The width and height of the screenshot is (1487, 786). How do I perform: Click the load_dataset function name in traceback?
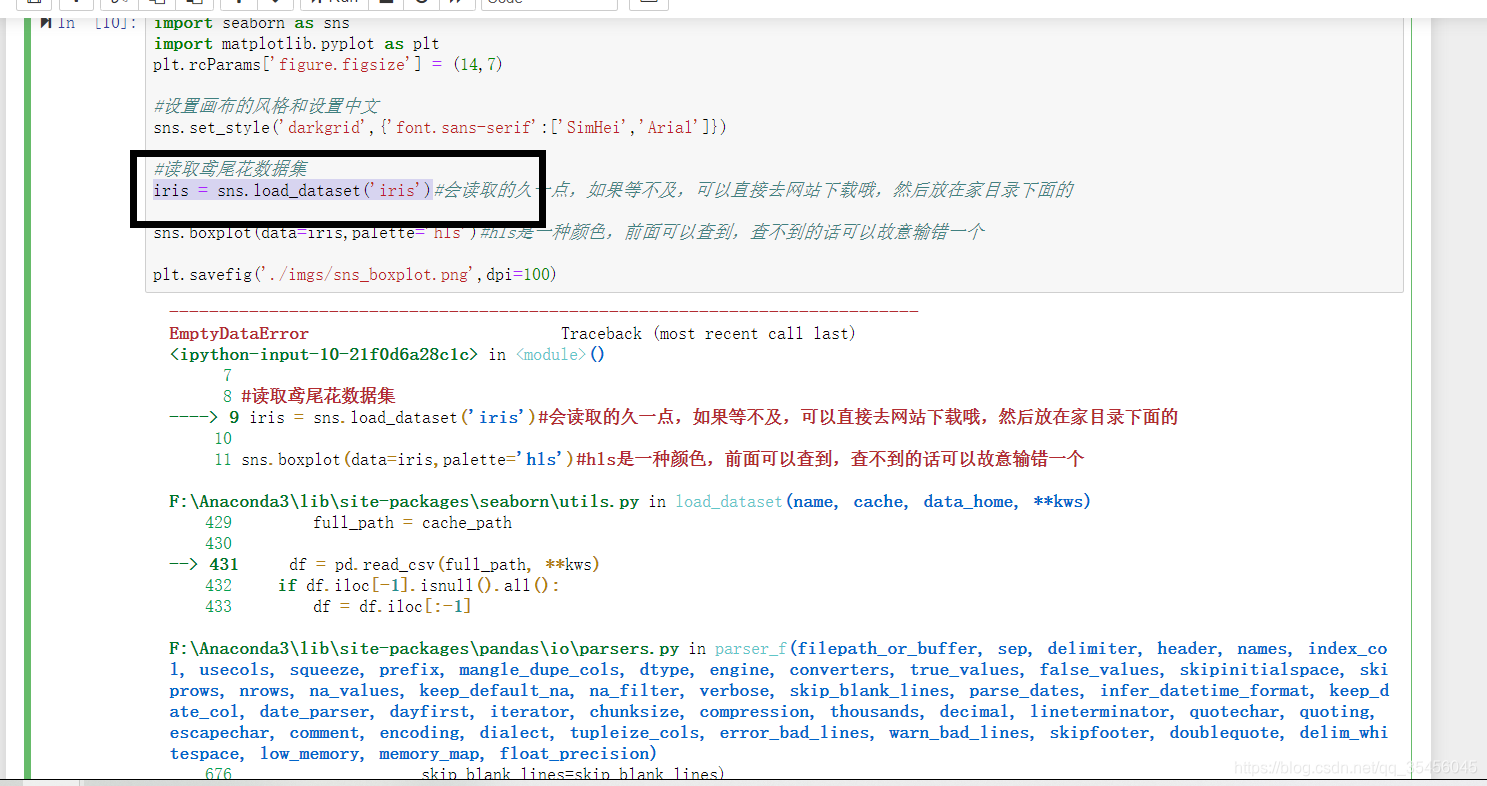pos(729,501)
